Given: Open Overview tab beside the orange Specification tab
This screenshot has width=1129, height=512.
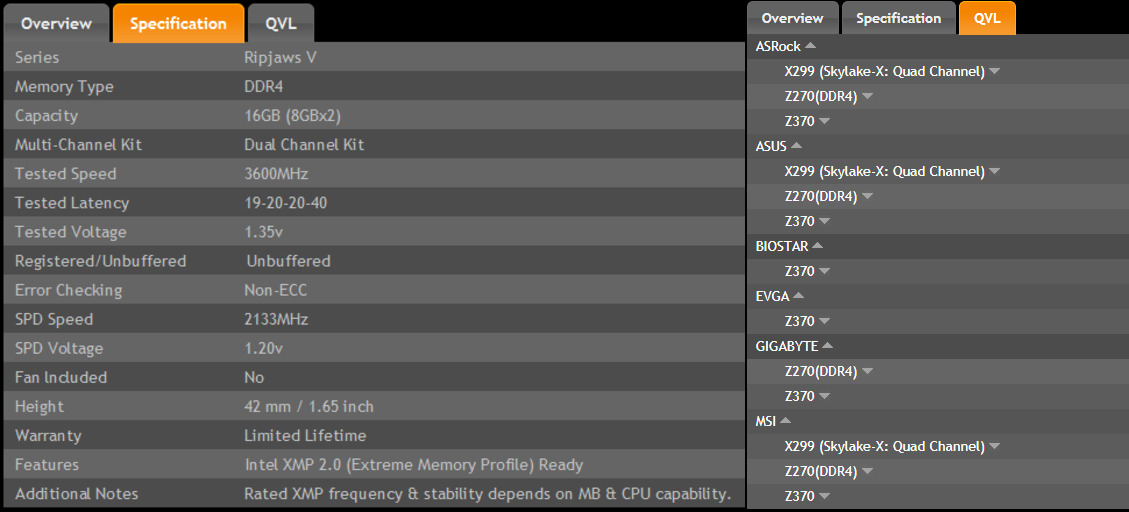Looking at the screenshot, I should point(56,24).
